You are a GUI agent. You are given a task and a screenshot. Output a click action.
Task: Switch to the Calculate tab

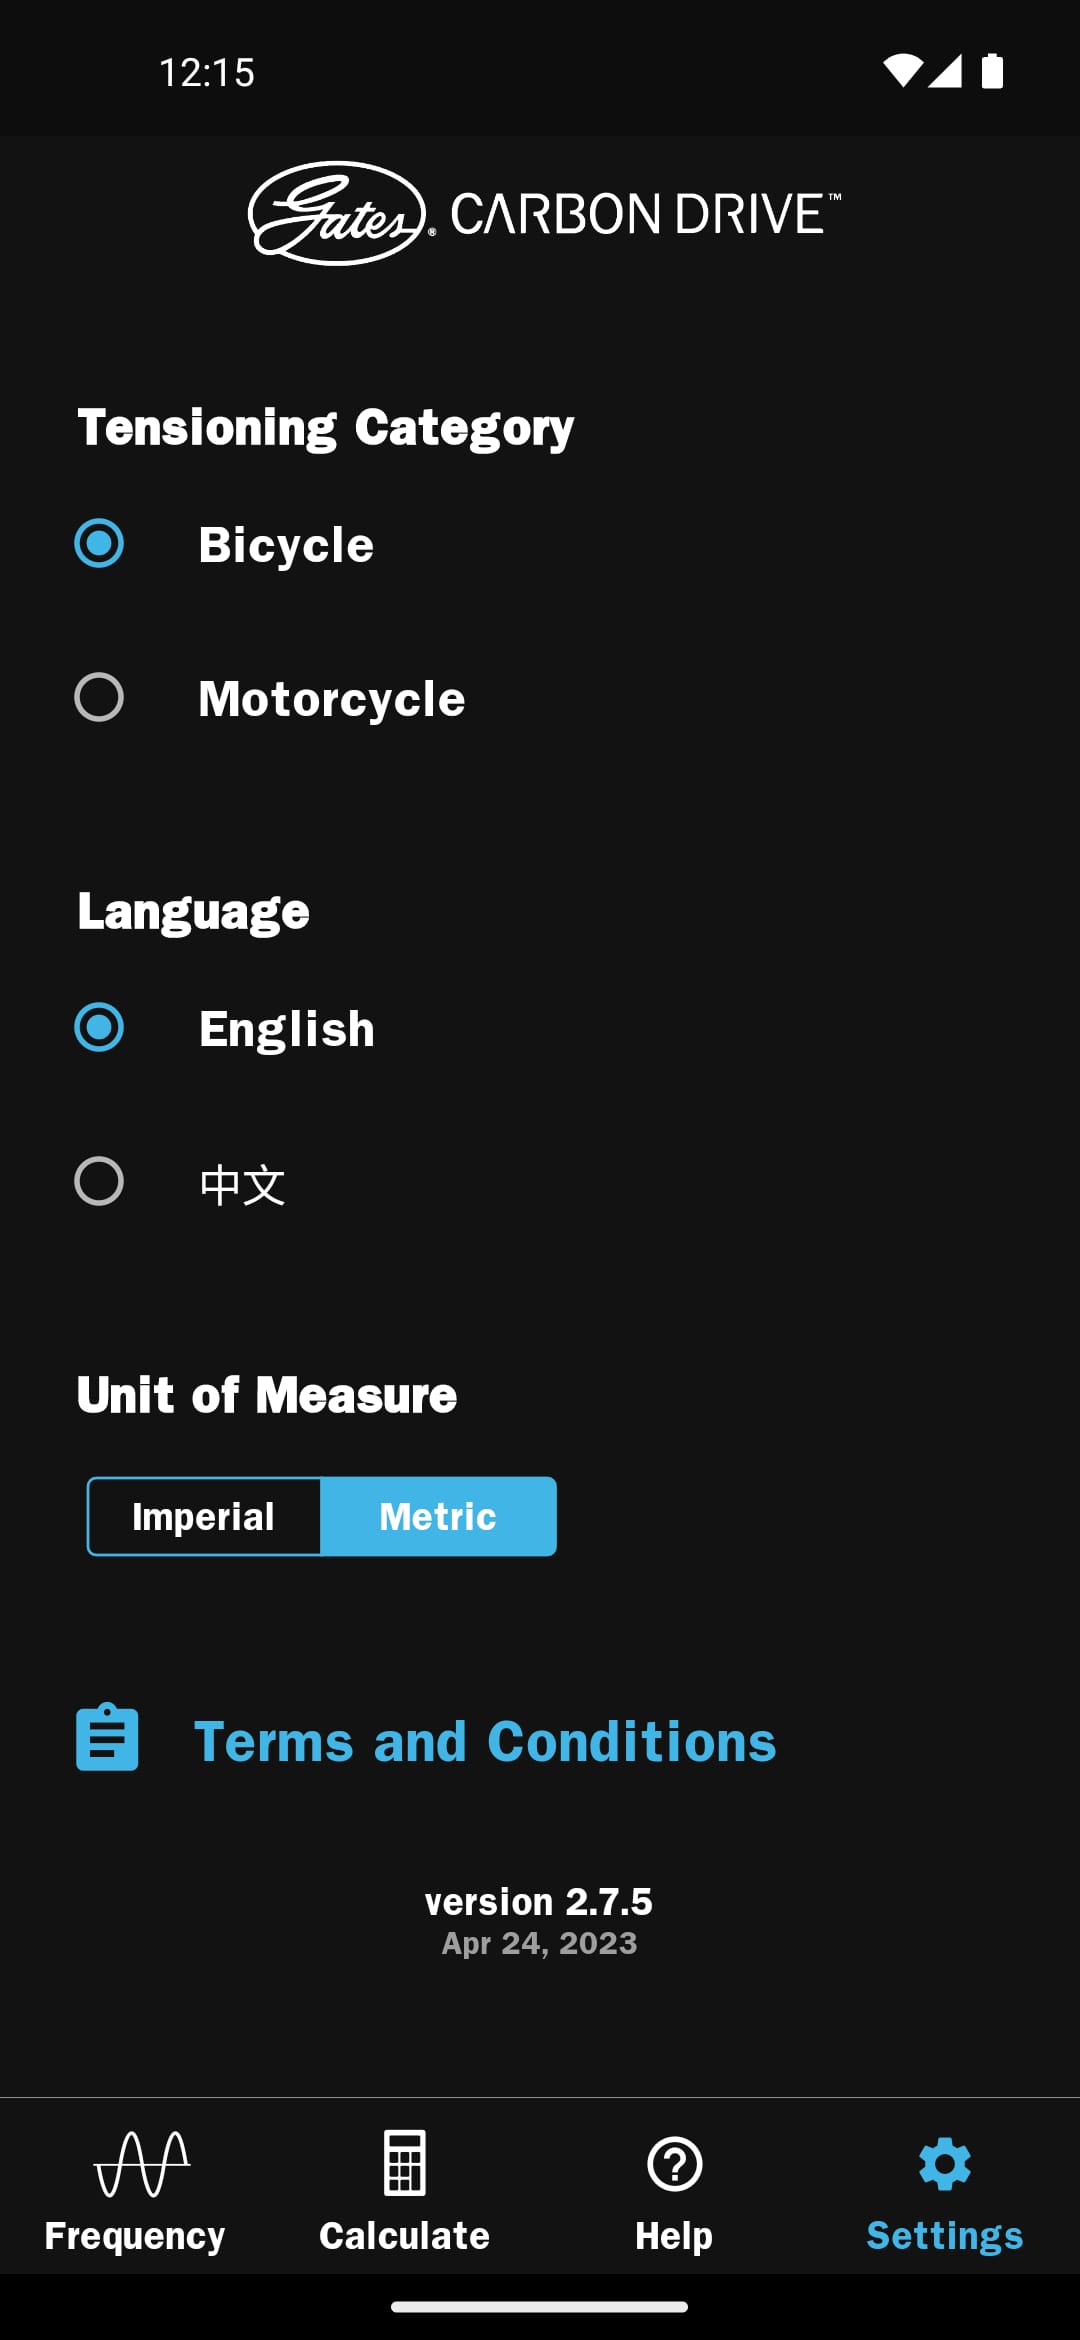(404, 2200)
